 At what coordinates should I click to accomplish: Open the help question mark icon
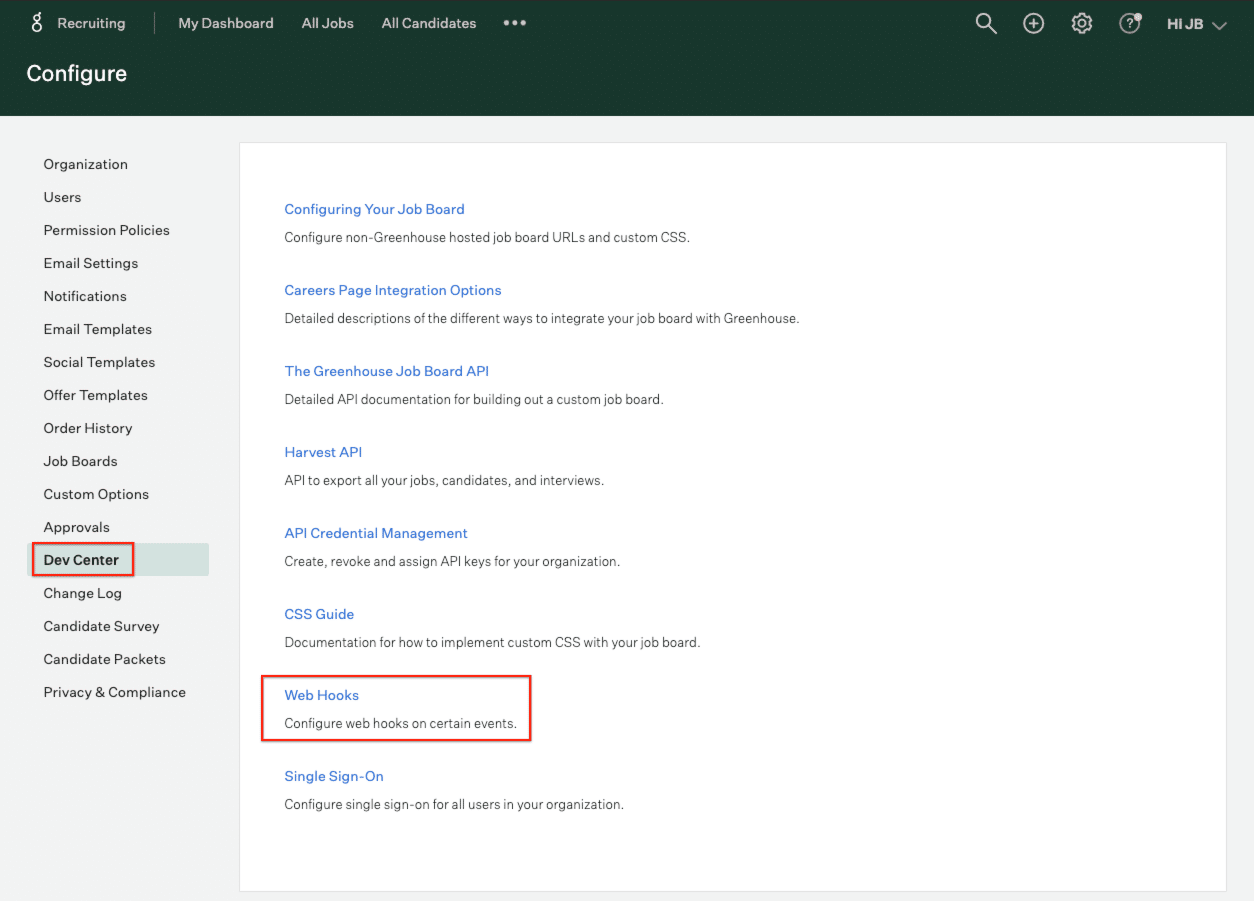point(1130,24)
